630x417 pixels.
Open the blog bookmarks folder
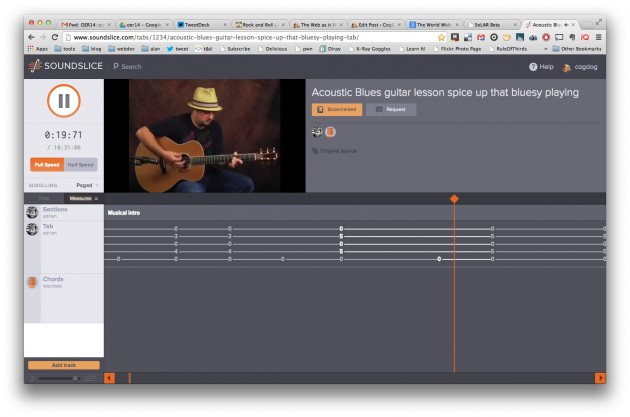[92, 49]
